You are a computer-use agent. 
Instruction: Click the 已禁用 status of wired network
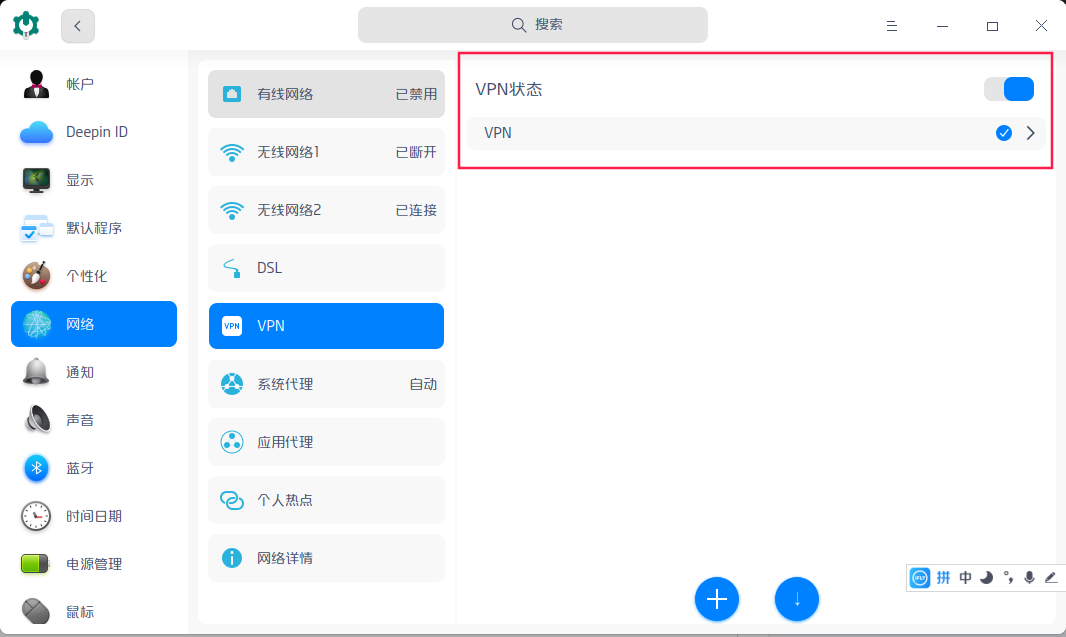coord(416,94)
